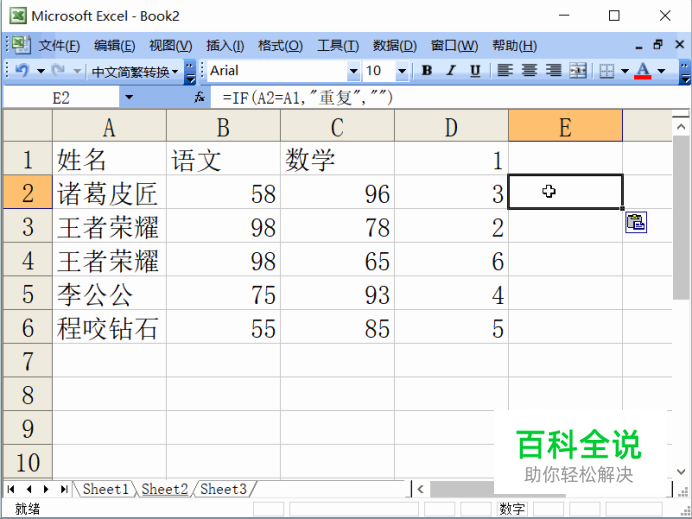Click vertical scrollbar down arrow
Viewport: 692px width, 519px height.
pos(680,472)
